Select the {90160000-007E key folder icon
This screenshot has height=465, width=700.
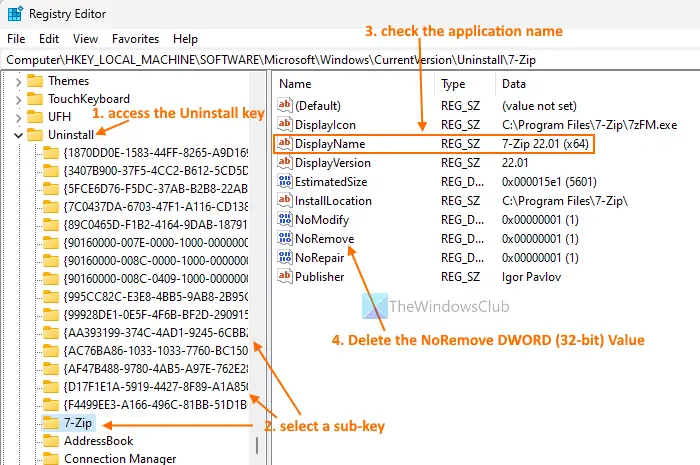(51, 242)
